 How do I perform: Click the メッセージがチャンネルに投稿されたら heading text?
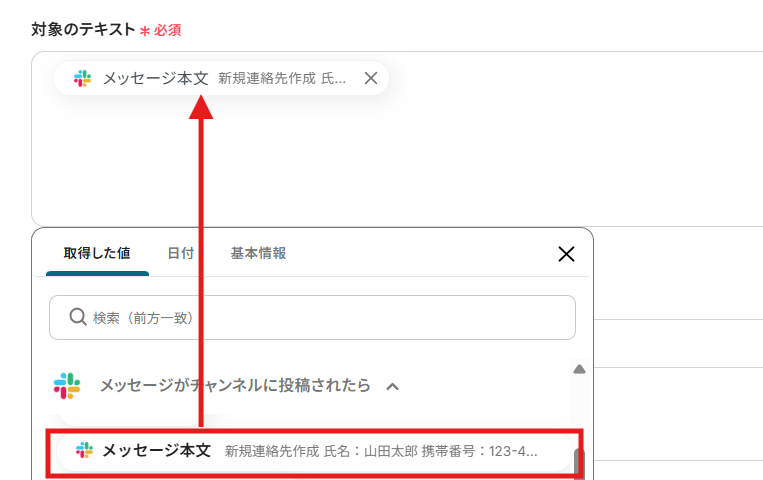(x=235, y=386)
